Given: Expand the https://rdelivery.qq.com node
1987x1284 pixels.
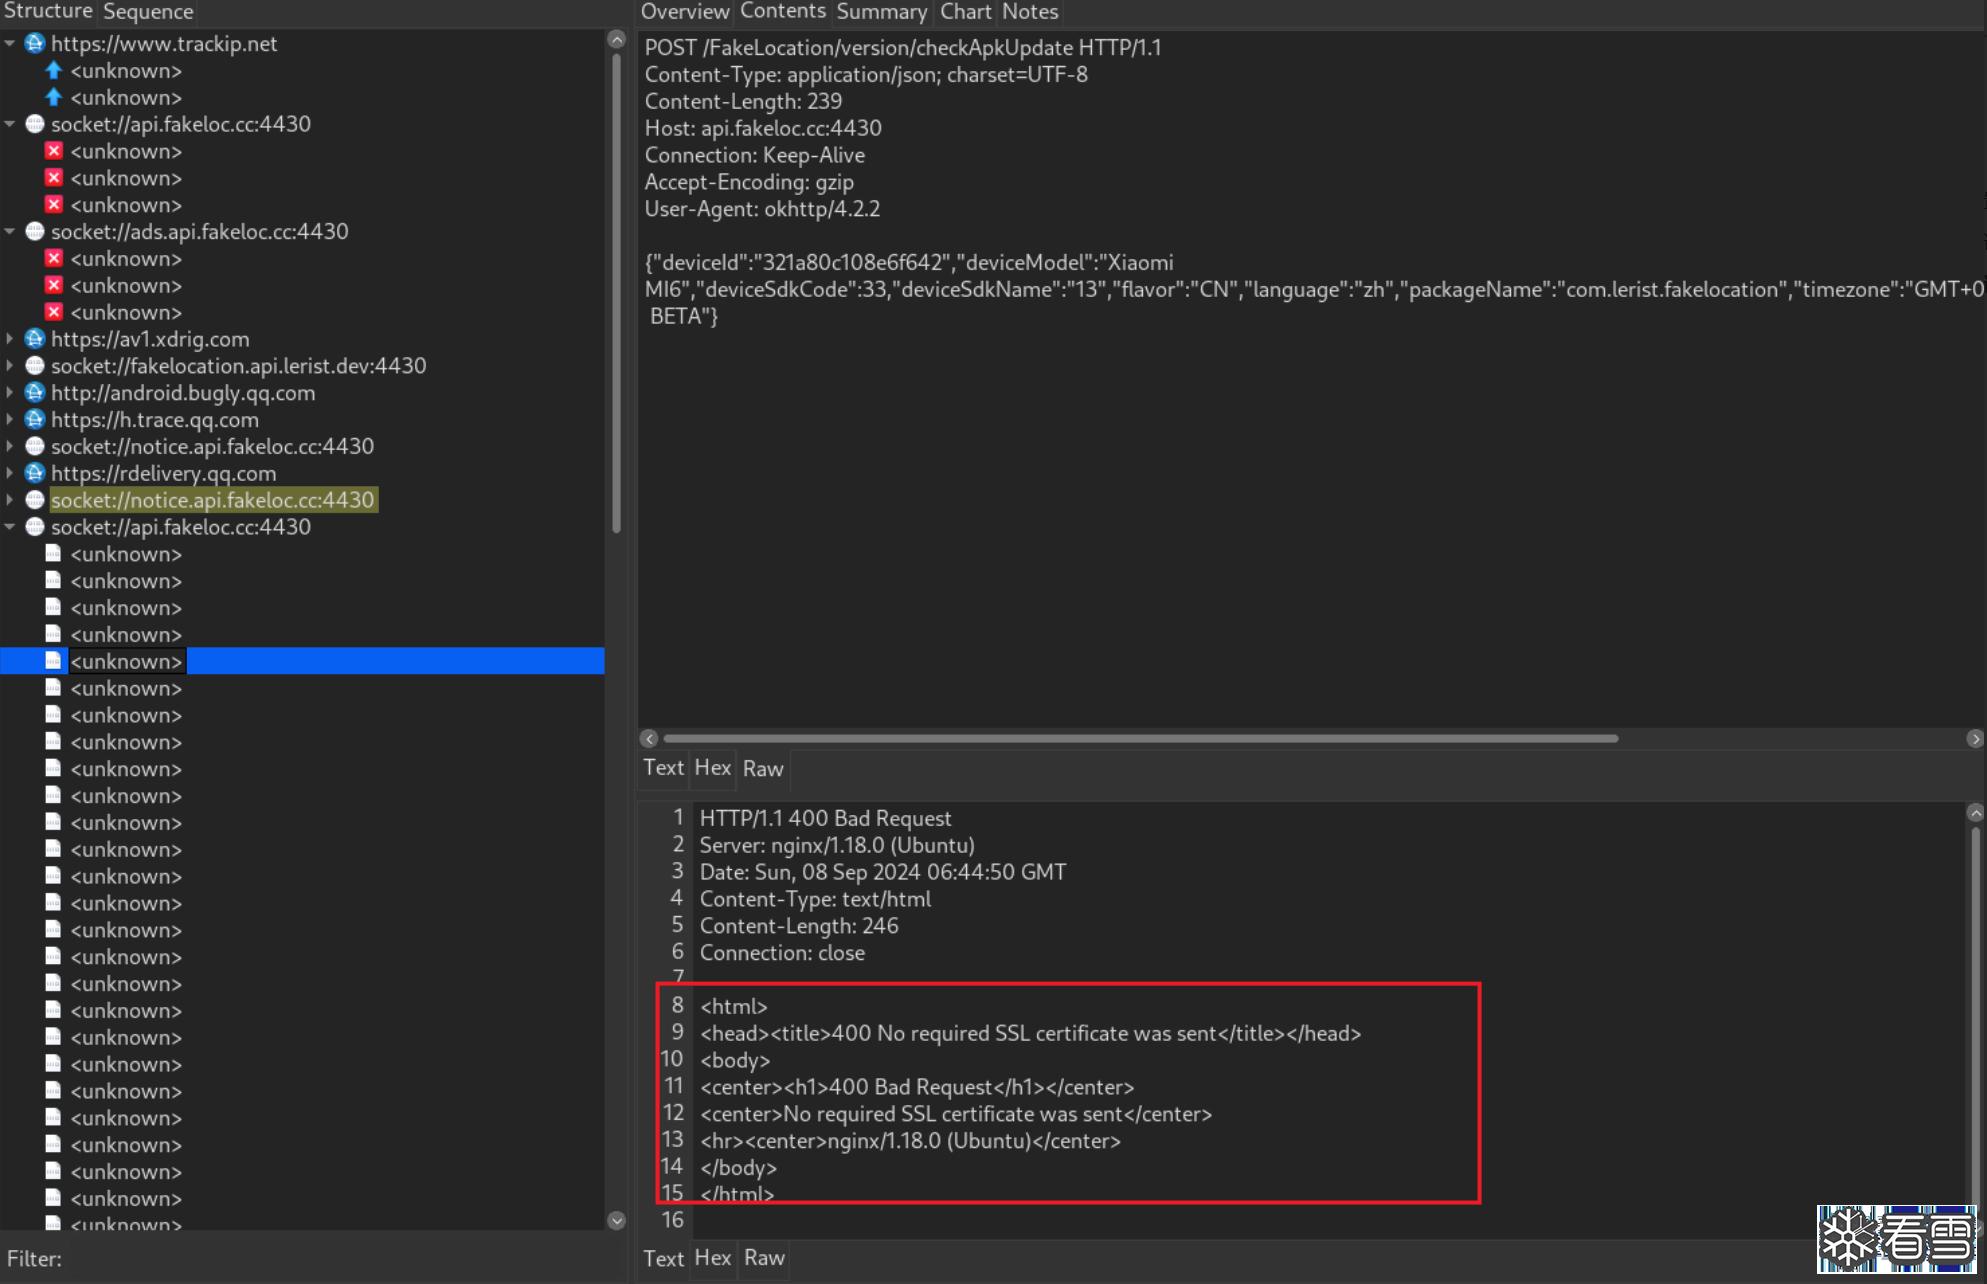Looking at the screenshot, I should tap(10, 473).
